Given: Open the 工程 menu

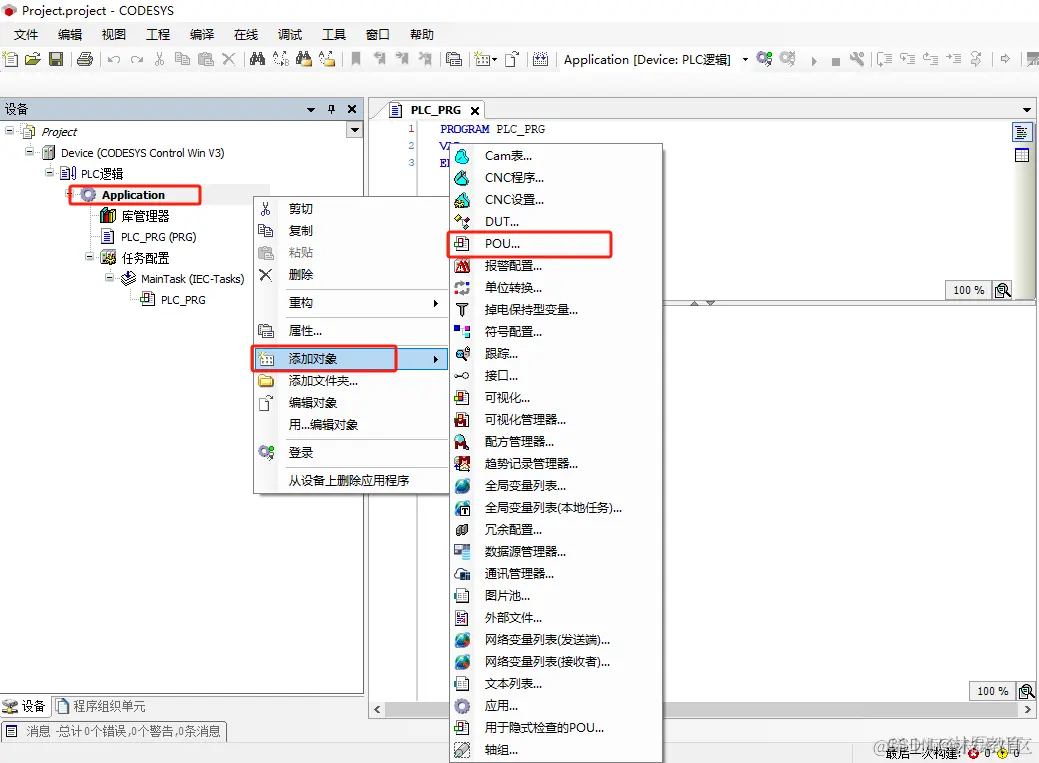Looking at the screenshot, I should pyautogui.click(x=158, y=34).
